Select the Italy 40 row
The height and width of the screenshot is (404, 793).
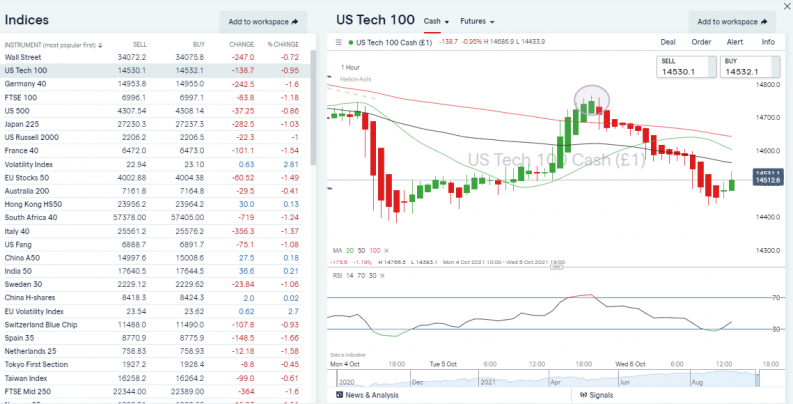point(153,231)
